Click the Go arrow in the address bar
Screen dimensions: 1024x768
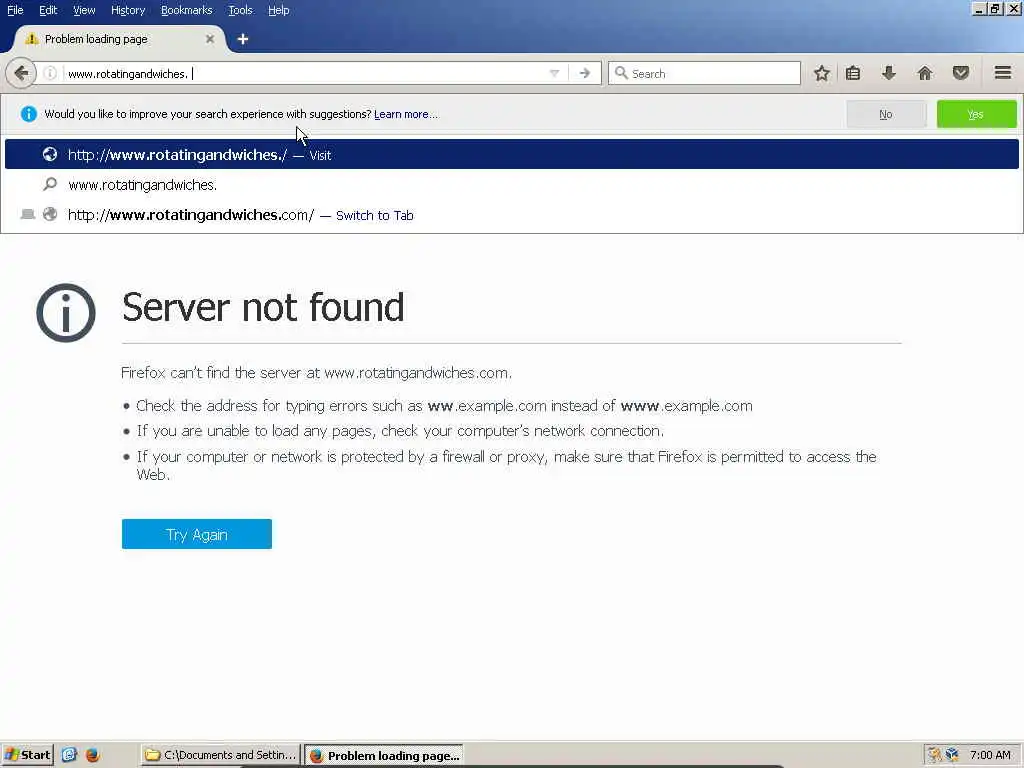coord(584,73)
